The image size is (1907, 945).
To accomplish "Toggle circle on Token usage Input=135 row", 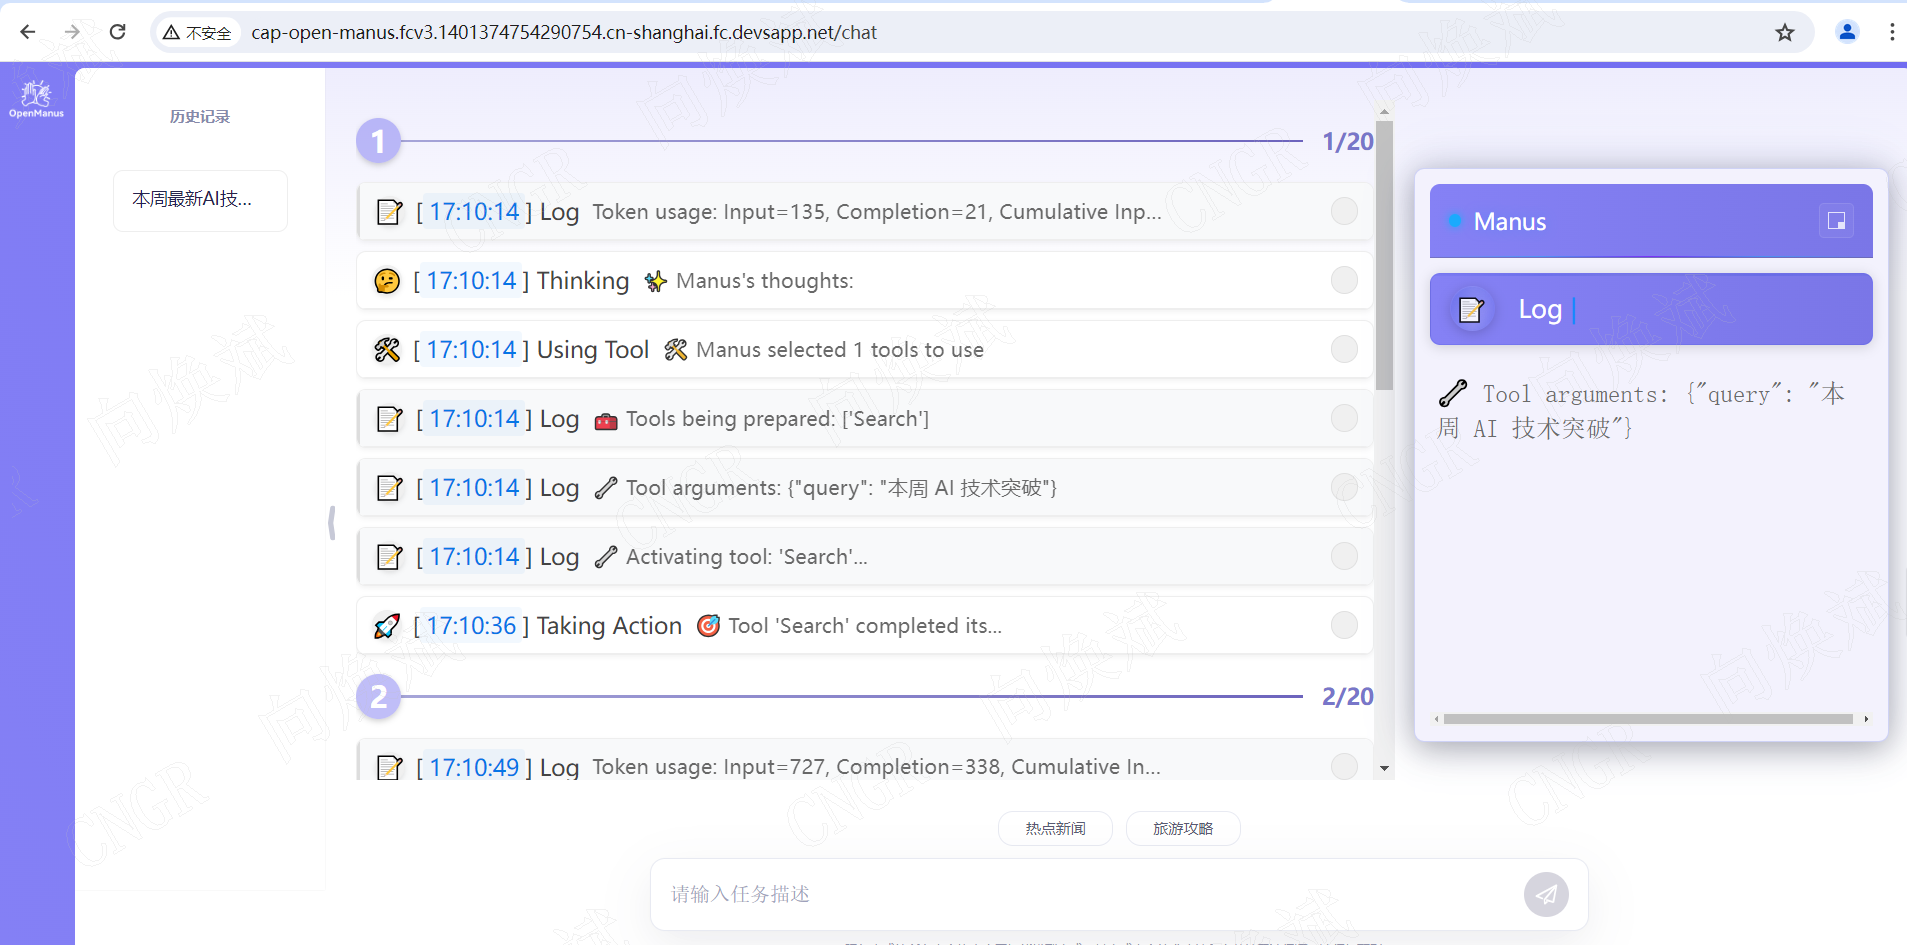I will (1344, 211).
